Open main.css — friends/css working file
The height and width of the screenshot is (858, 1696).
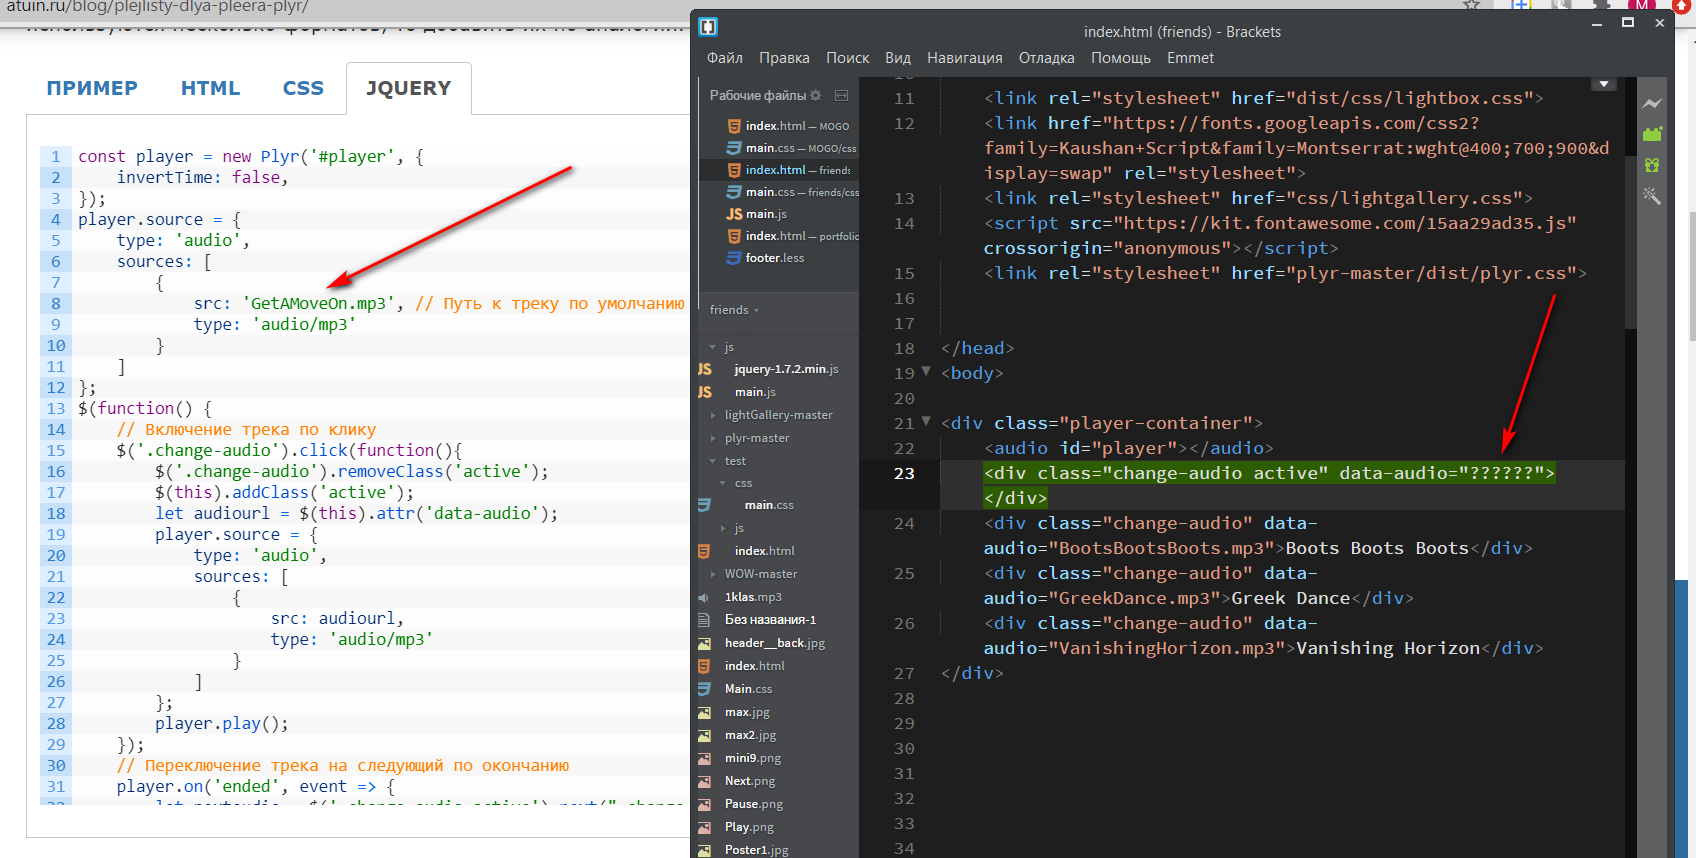[779, 192]
